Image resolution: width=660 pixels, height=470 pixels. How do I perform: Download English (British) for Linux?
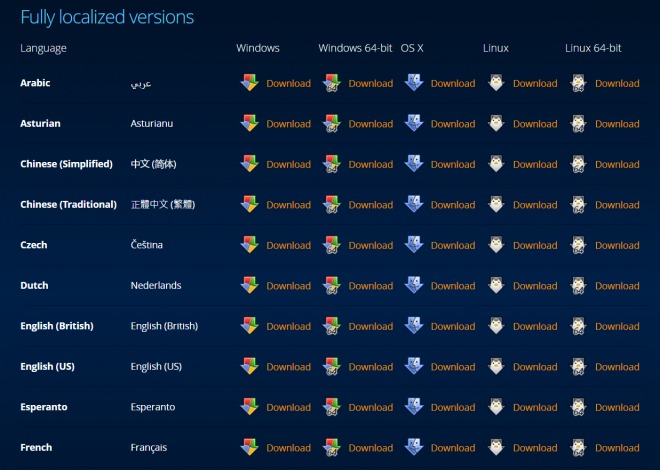pos(535,326)
